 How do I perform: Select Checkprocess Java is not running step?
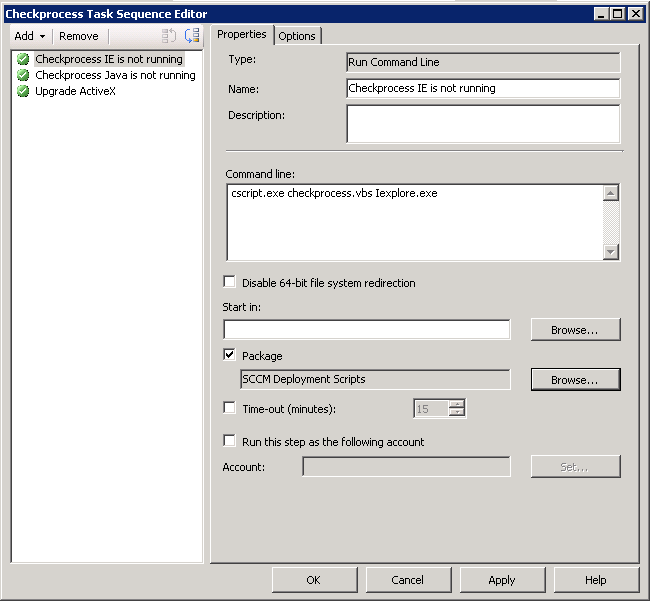coord(115,75)
